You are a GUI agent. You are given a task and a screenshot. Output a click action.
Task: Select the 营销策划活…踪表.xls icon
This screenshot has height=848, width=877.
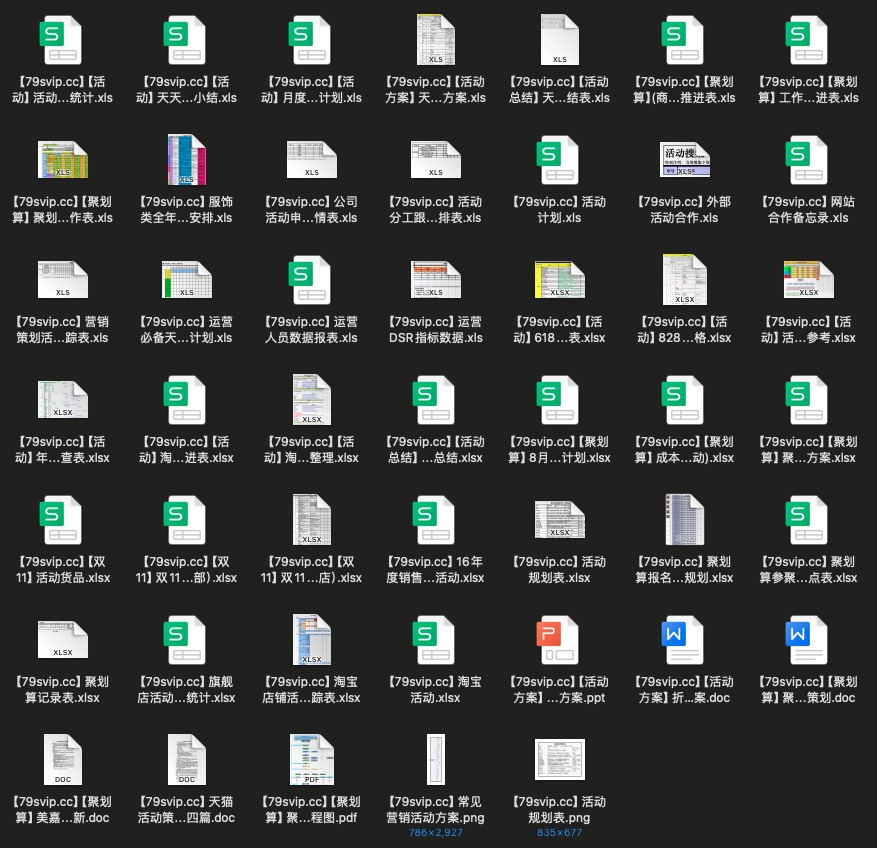point(62,280)
